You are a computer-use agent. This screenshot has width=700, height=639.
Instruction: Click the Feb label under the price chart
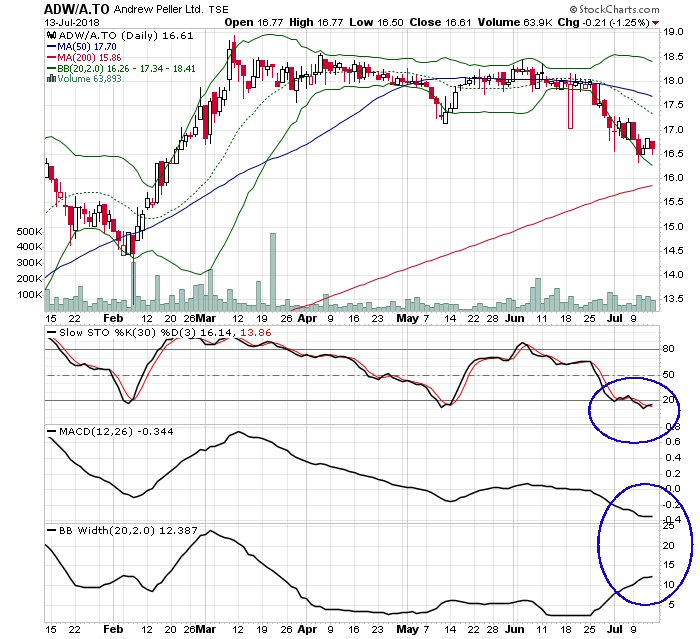[112, 318]
